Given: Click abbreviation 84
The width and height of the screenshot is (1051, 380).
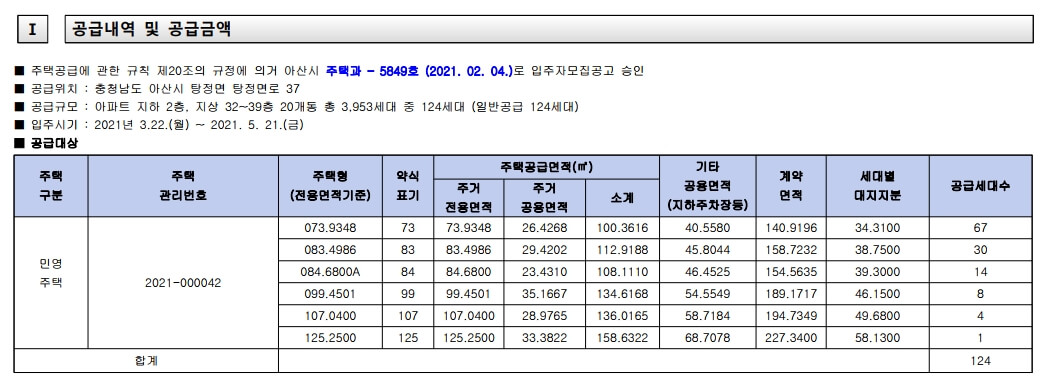Looking at the screenshot, I should (x=408, y=272).
